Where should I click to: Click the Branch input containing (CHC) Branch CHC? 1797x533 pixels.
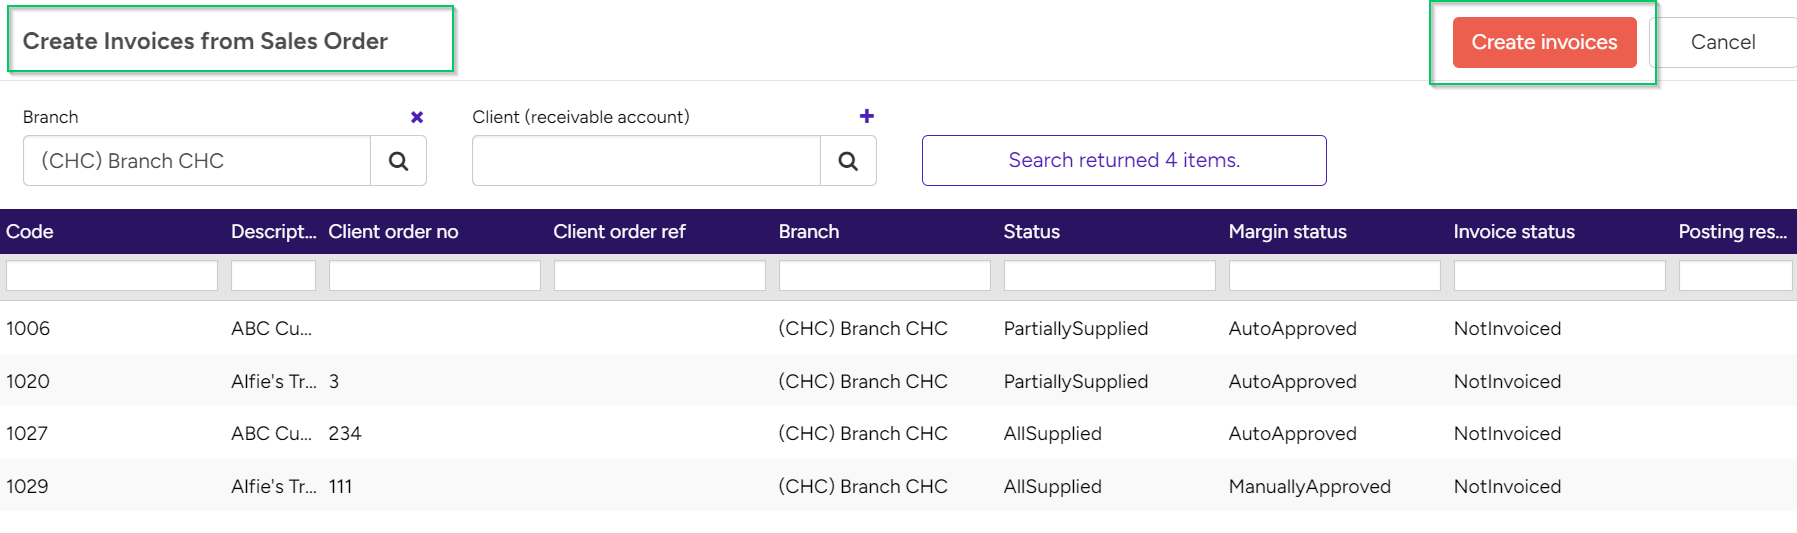pos(197,161)
